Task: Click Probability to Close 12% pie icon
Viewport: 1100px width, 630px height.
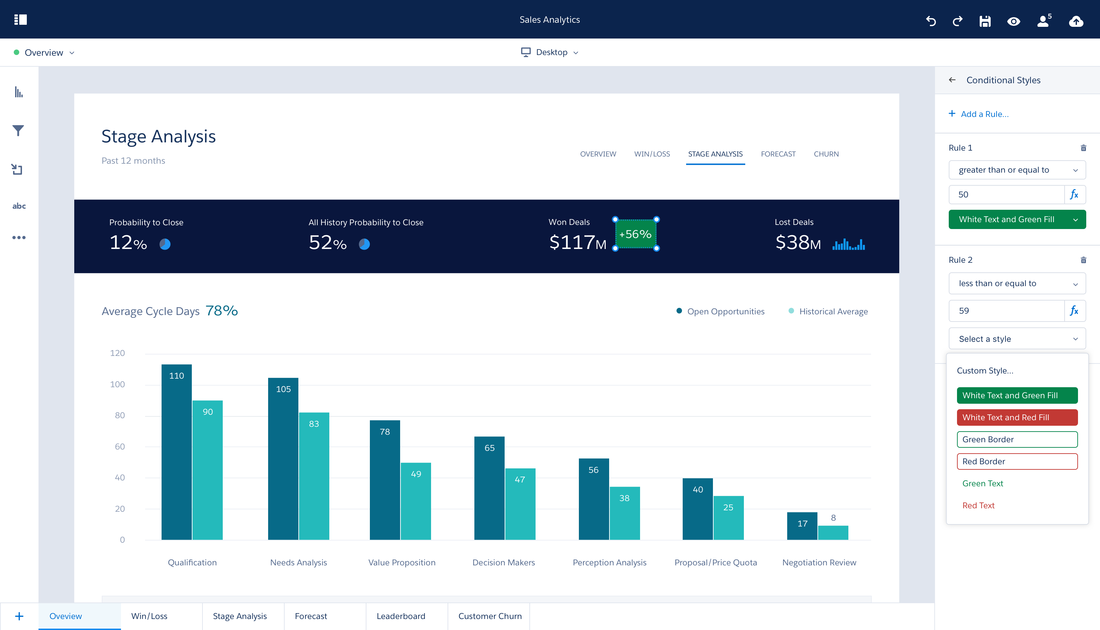Action: [x=165, y=244]
